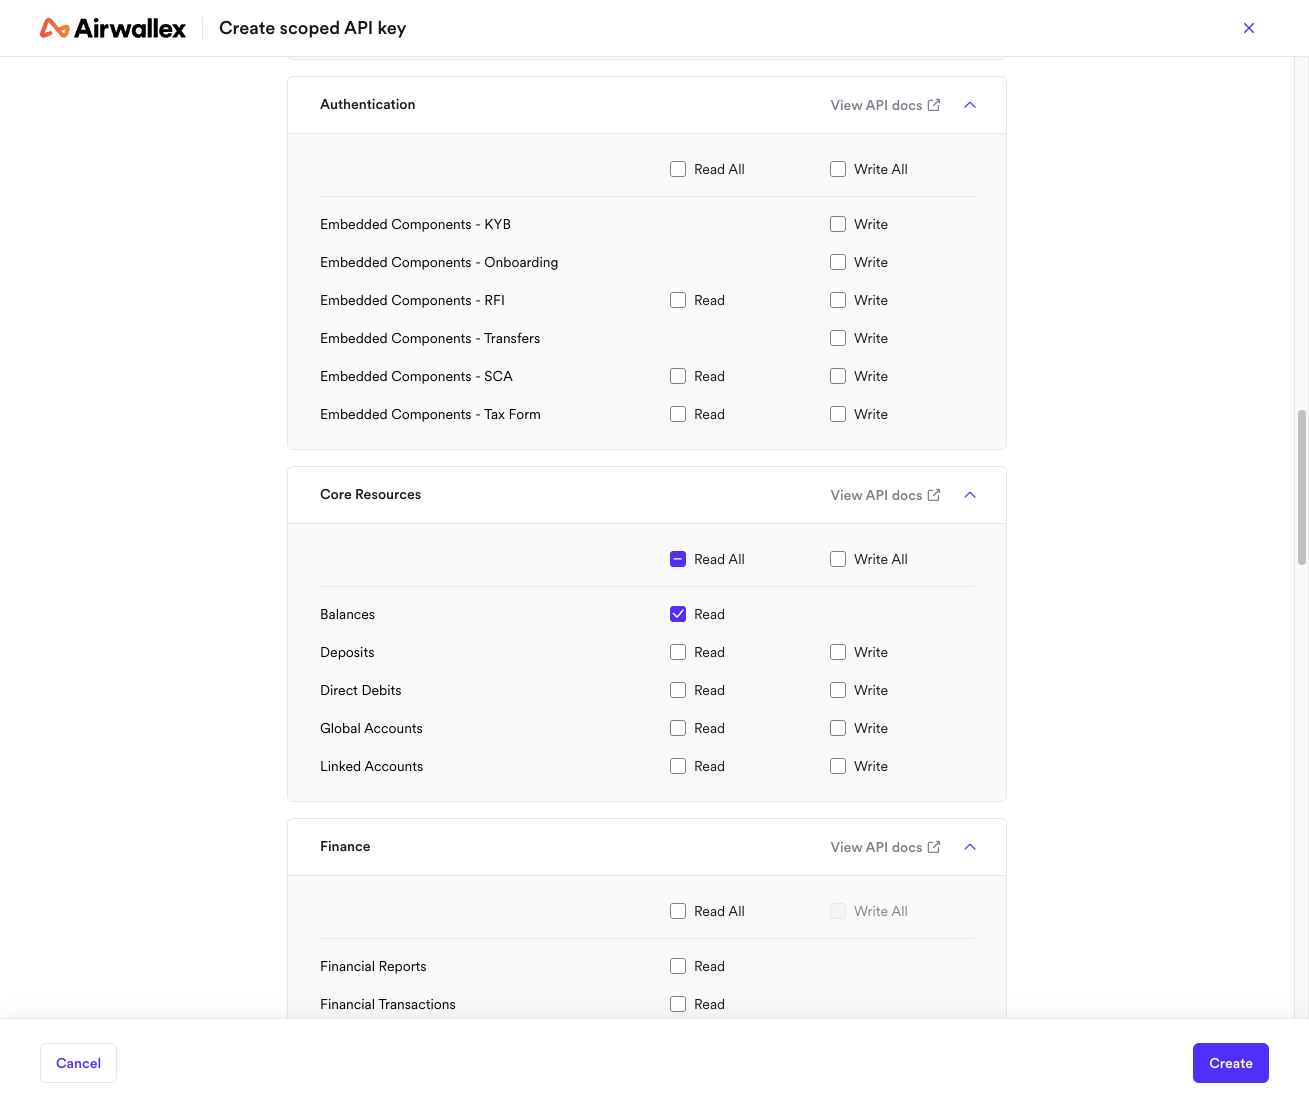Image resolution: width=1309 pixels, height=1106 pixels.
Task: Open Finance API docs external link icon
Action: point(934,847)
